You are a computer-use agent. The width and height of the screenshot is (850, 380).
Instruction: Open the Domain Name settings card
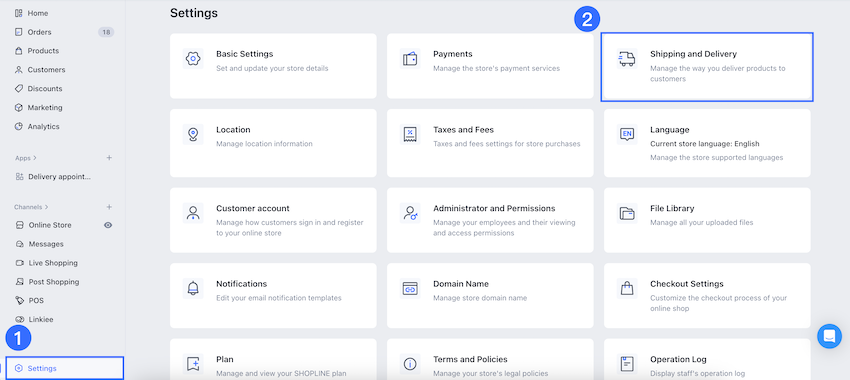490,295
